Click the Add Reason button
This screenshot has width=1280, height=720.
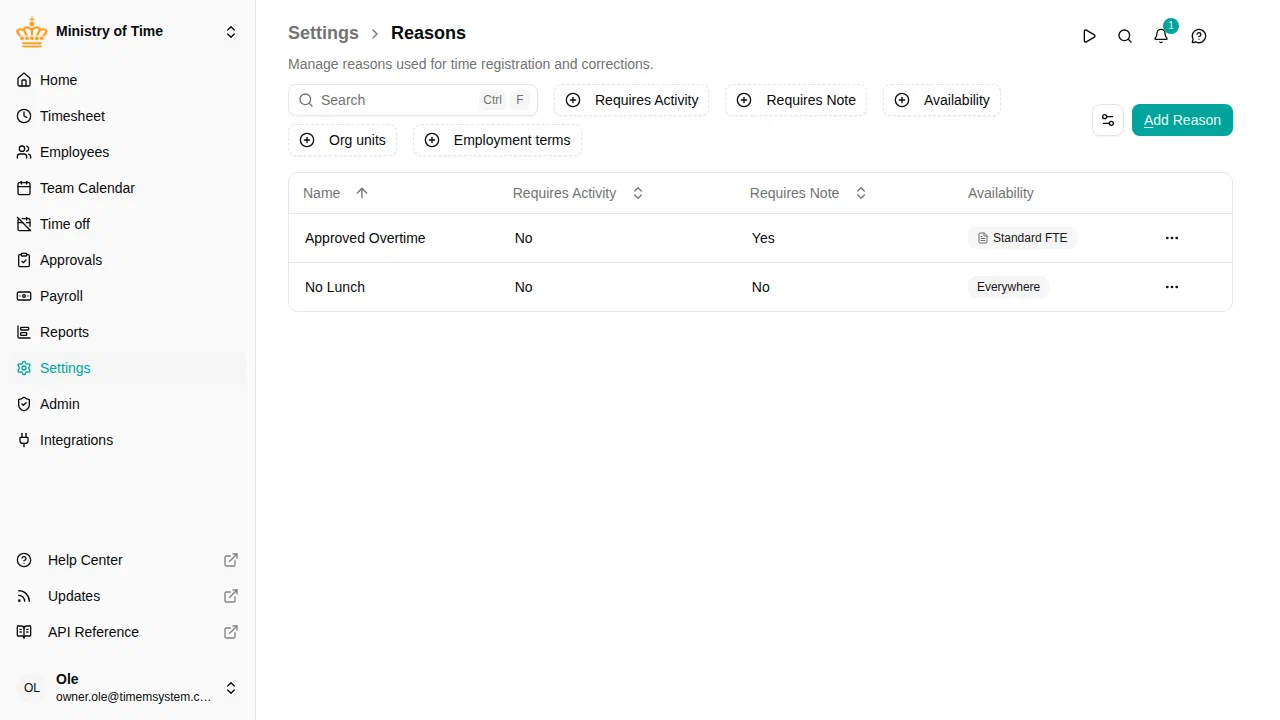(1182, 120)
